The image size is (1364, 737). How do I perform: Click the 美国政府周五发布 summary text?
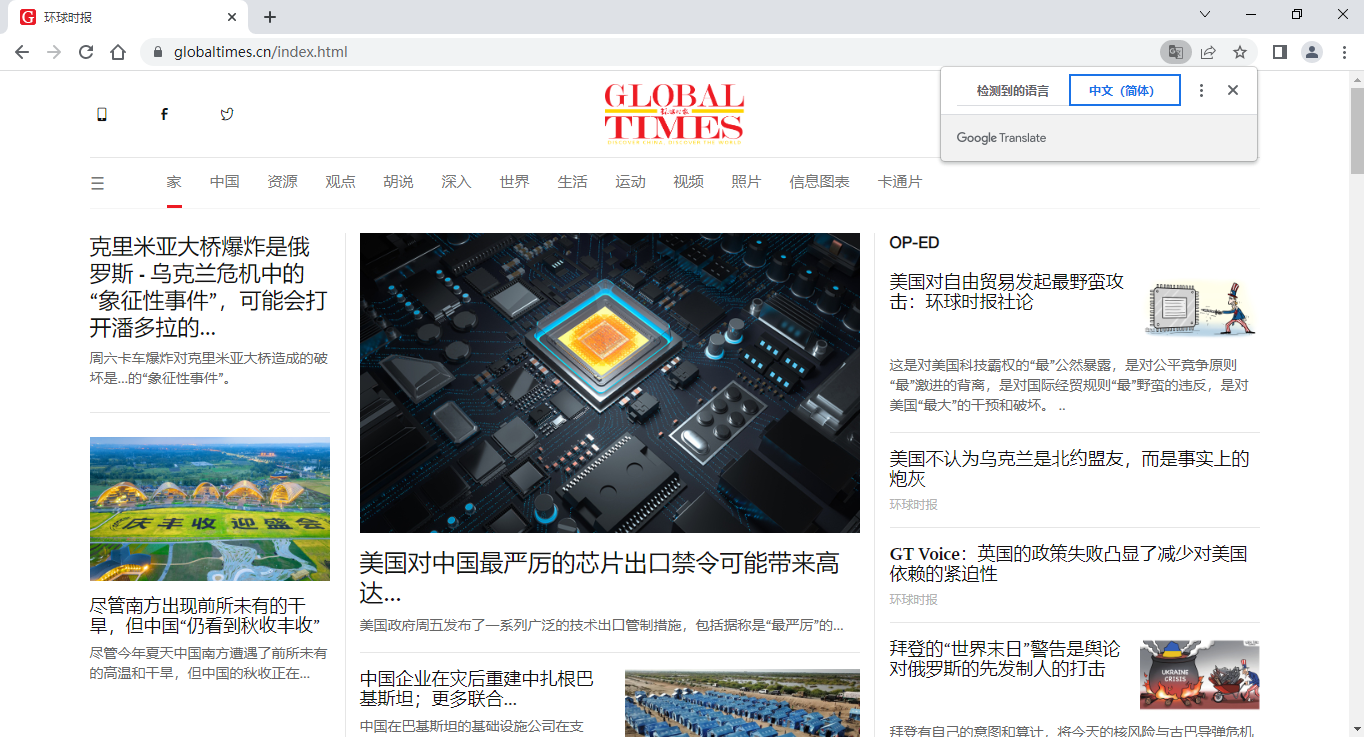click(x=602, y=626)
